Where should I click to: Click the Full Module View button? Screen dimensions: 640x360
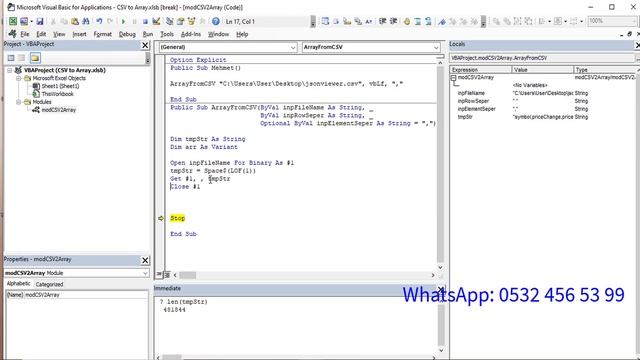[167, 275]
